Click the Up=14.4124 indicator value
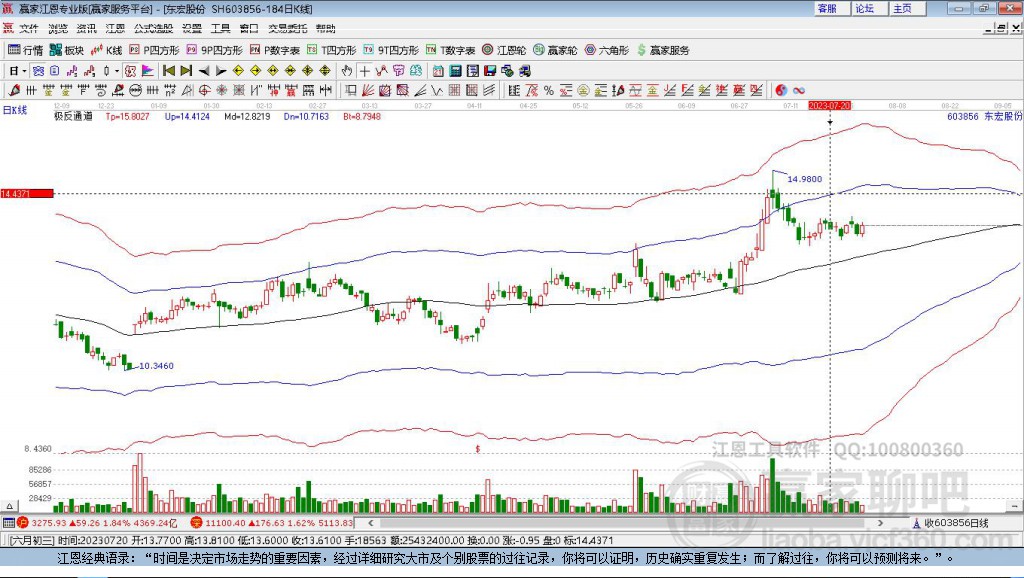The width and height of the screenshot is (1024, 578). pos(187,116)
